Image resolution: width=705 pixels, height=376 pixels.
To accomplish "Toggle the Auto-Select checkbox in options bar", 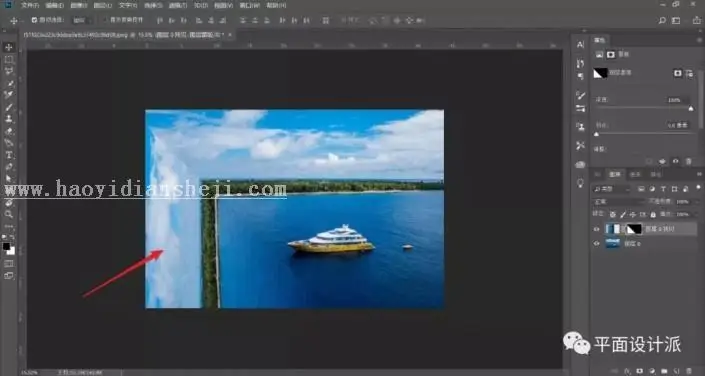I will coord(34,20).
